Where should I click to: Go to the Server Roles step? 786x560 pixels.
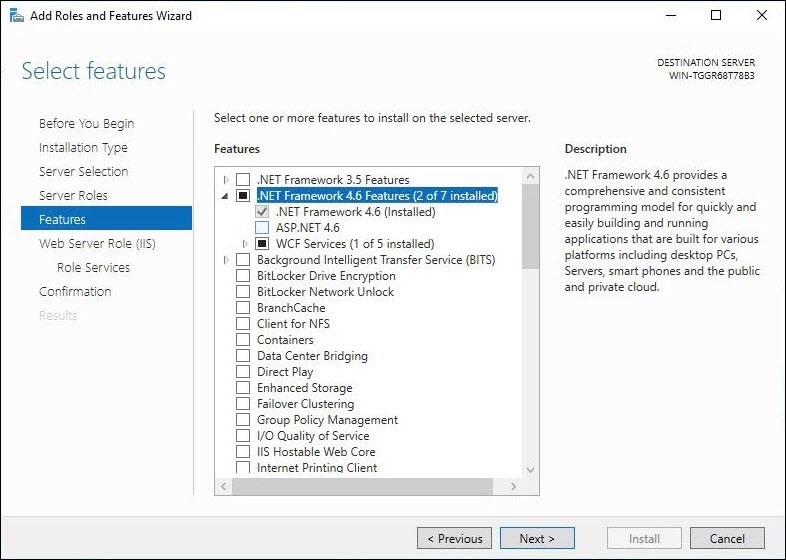tap(73, 196)
